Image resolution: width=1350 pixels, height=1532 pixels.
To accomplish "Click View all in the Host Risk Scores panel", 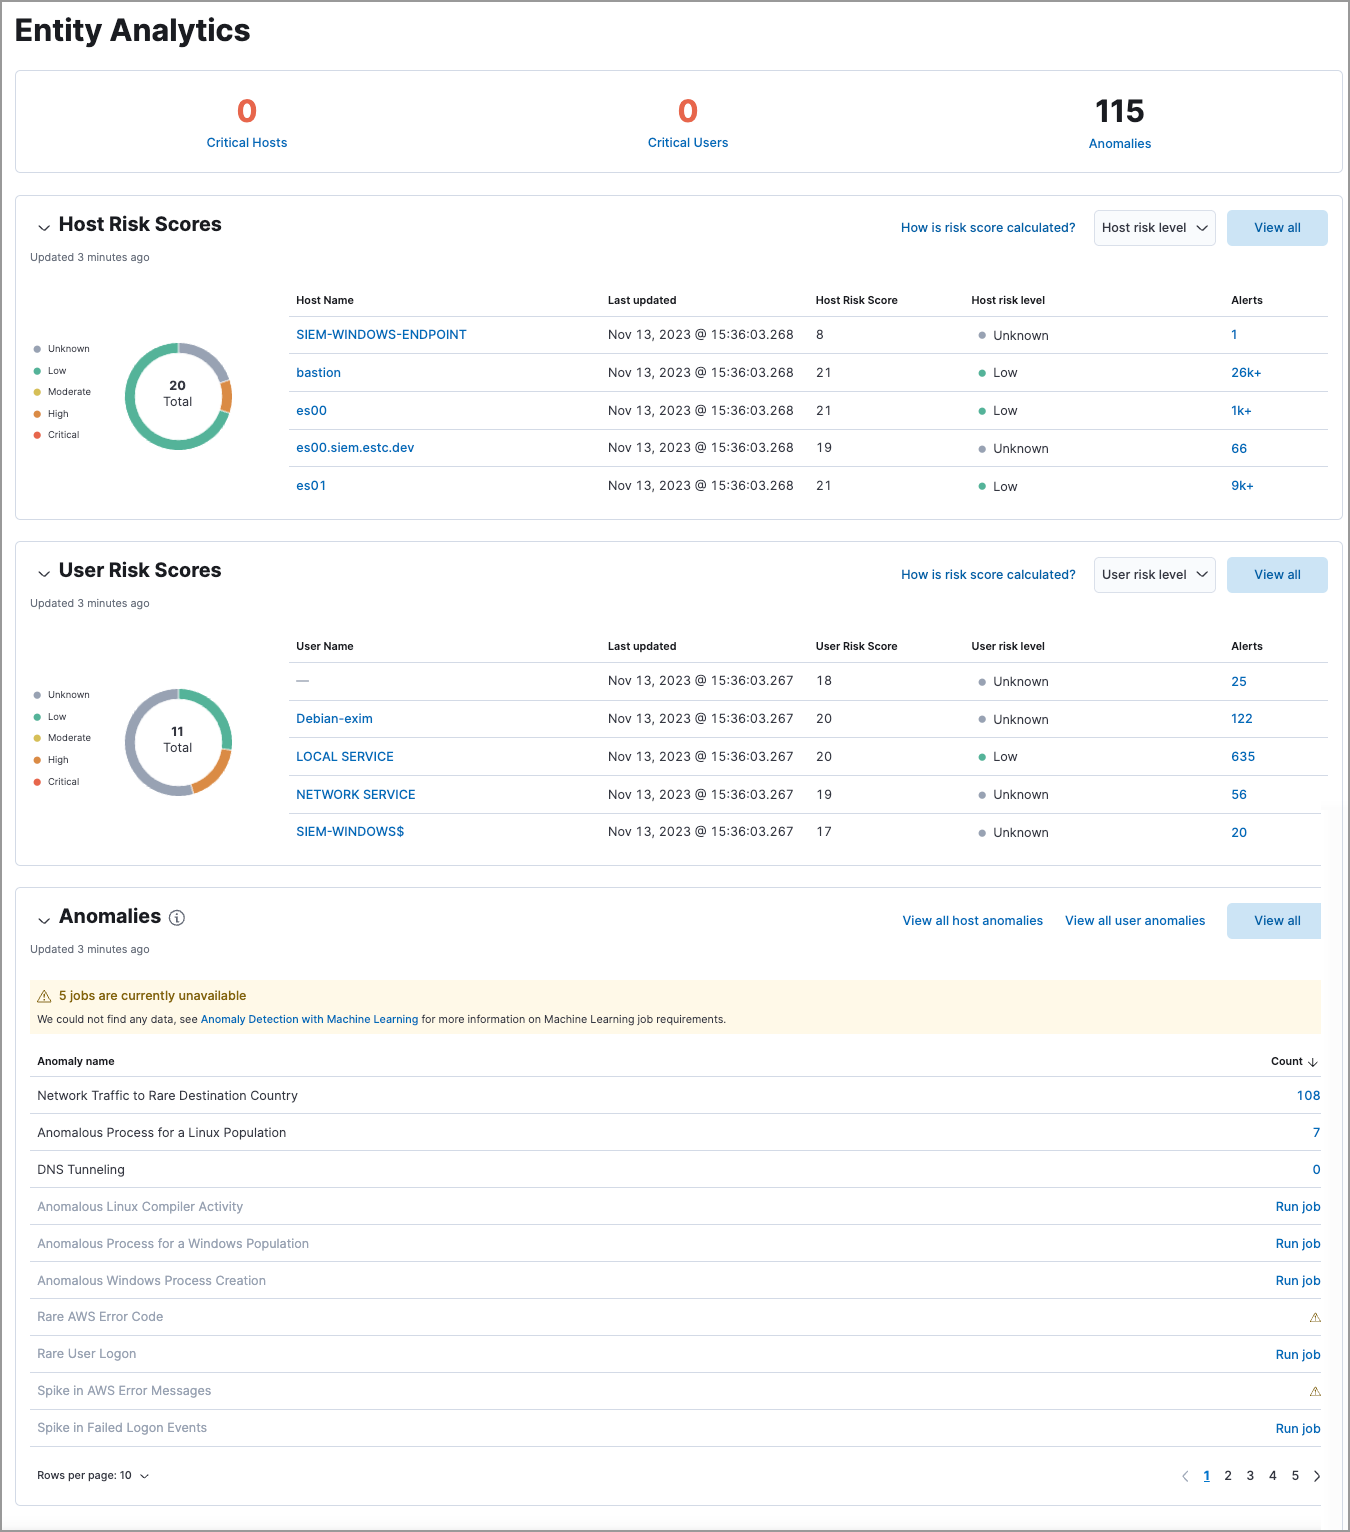I will tap(1277, 227).
